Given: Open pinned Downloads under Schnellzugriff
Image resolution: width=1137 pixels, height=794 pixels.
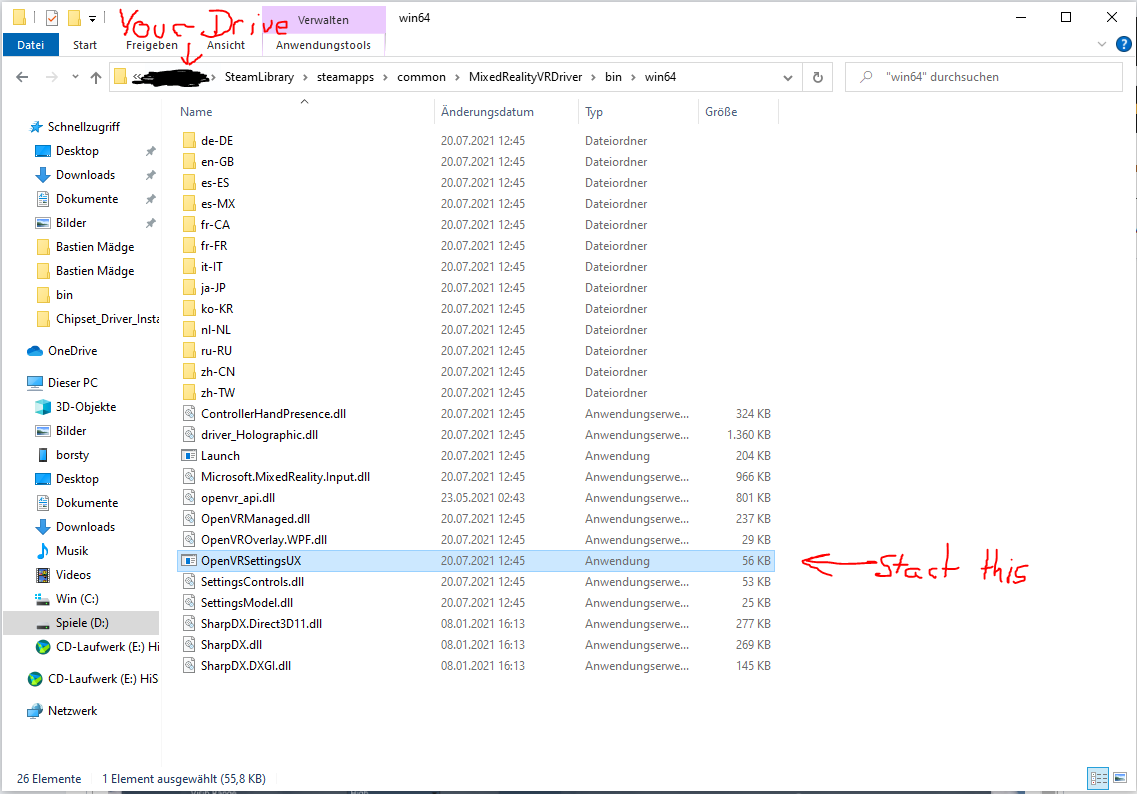Looking at the screenshot, I should pos(85,175).
